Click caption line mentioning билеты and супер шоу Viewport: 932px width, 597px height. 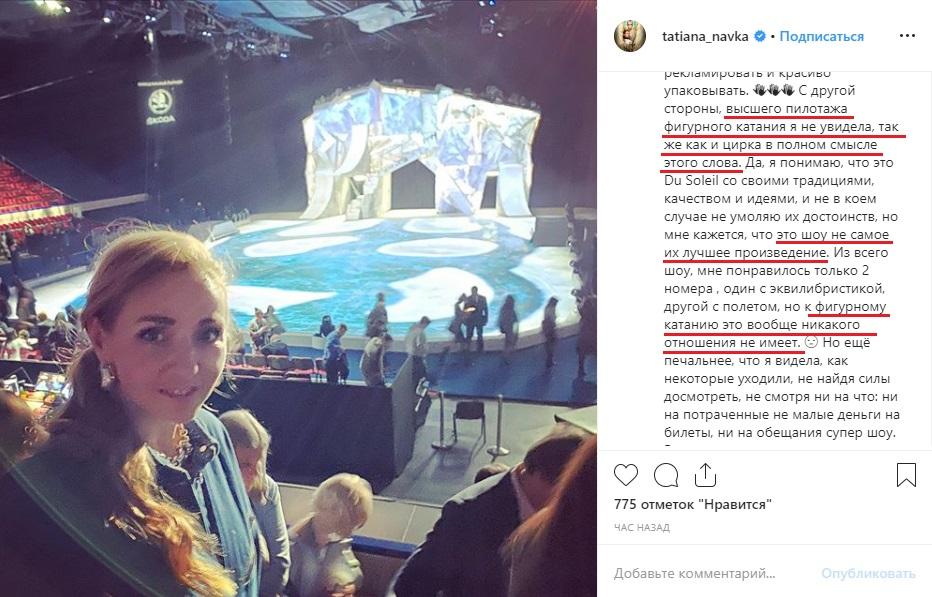[780, 433]
